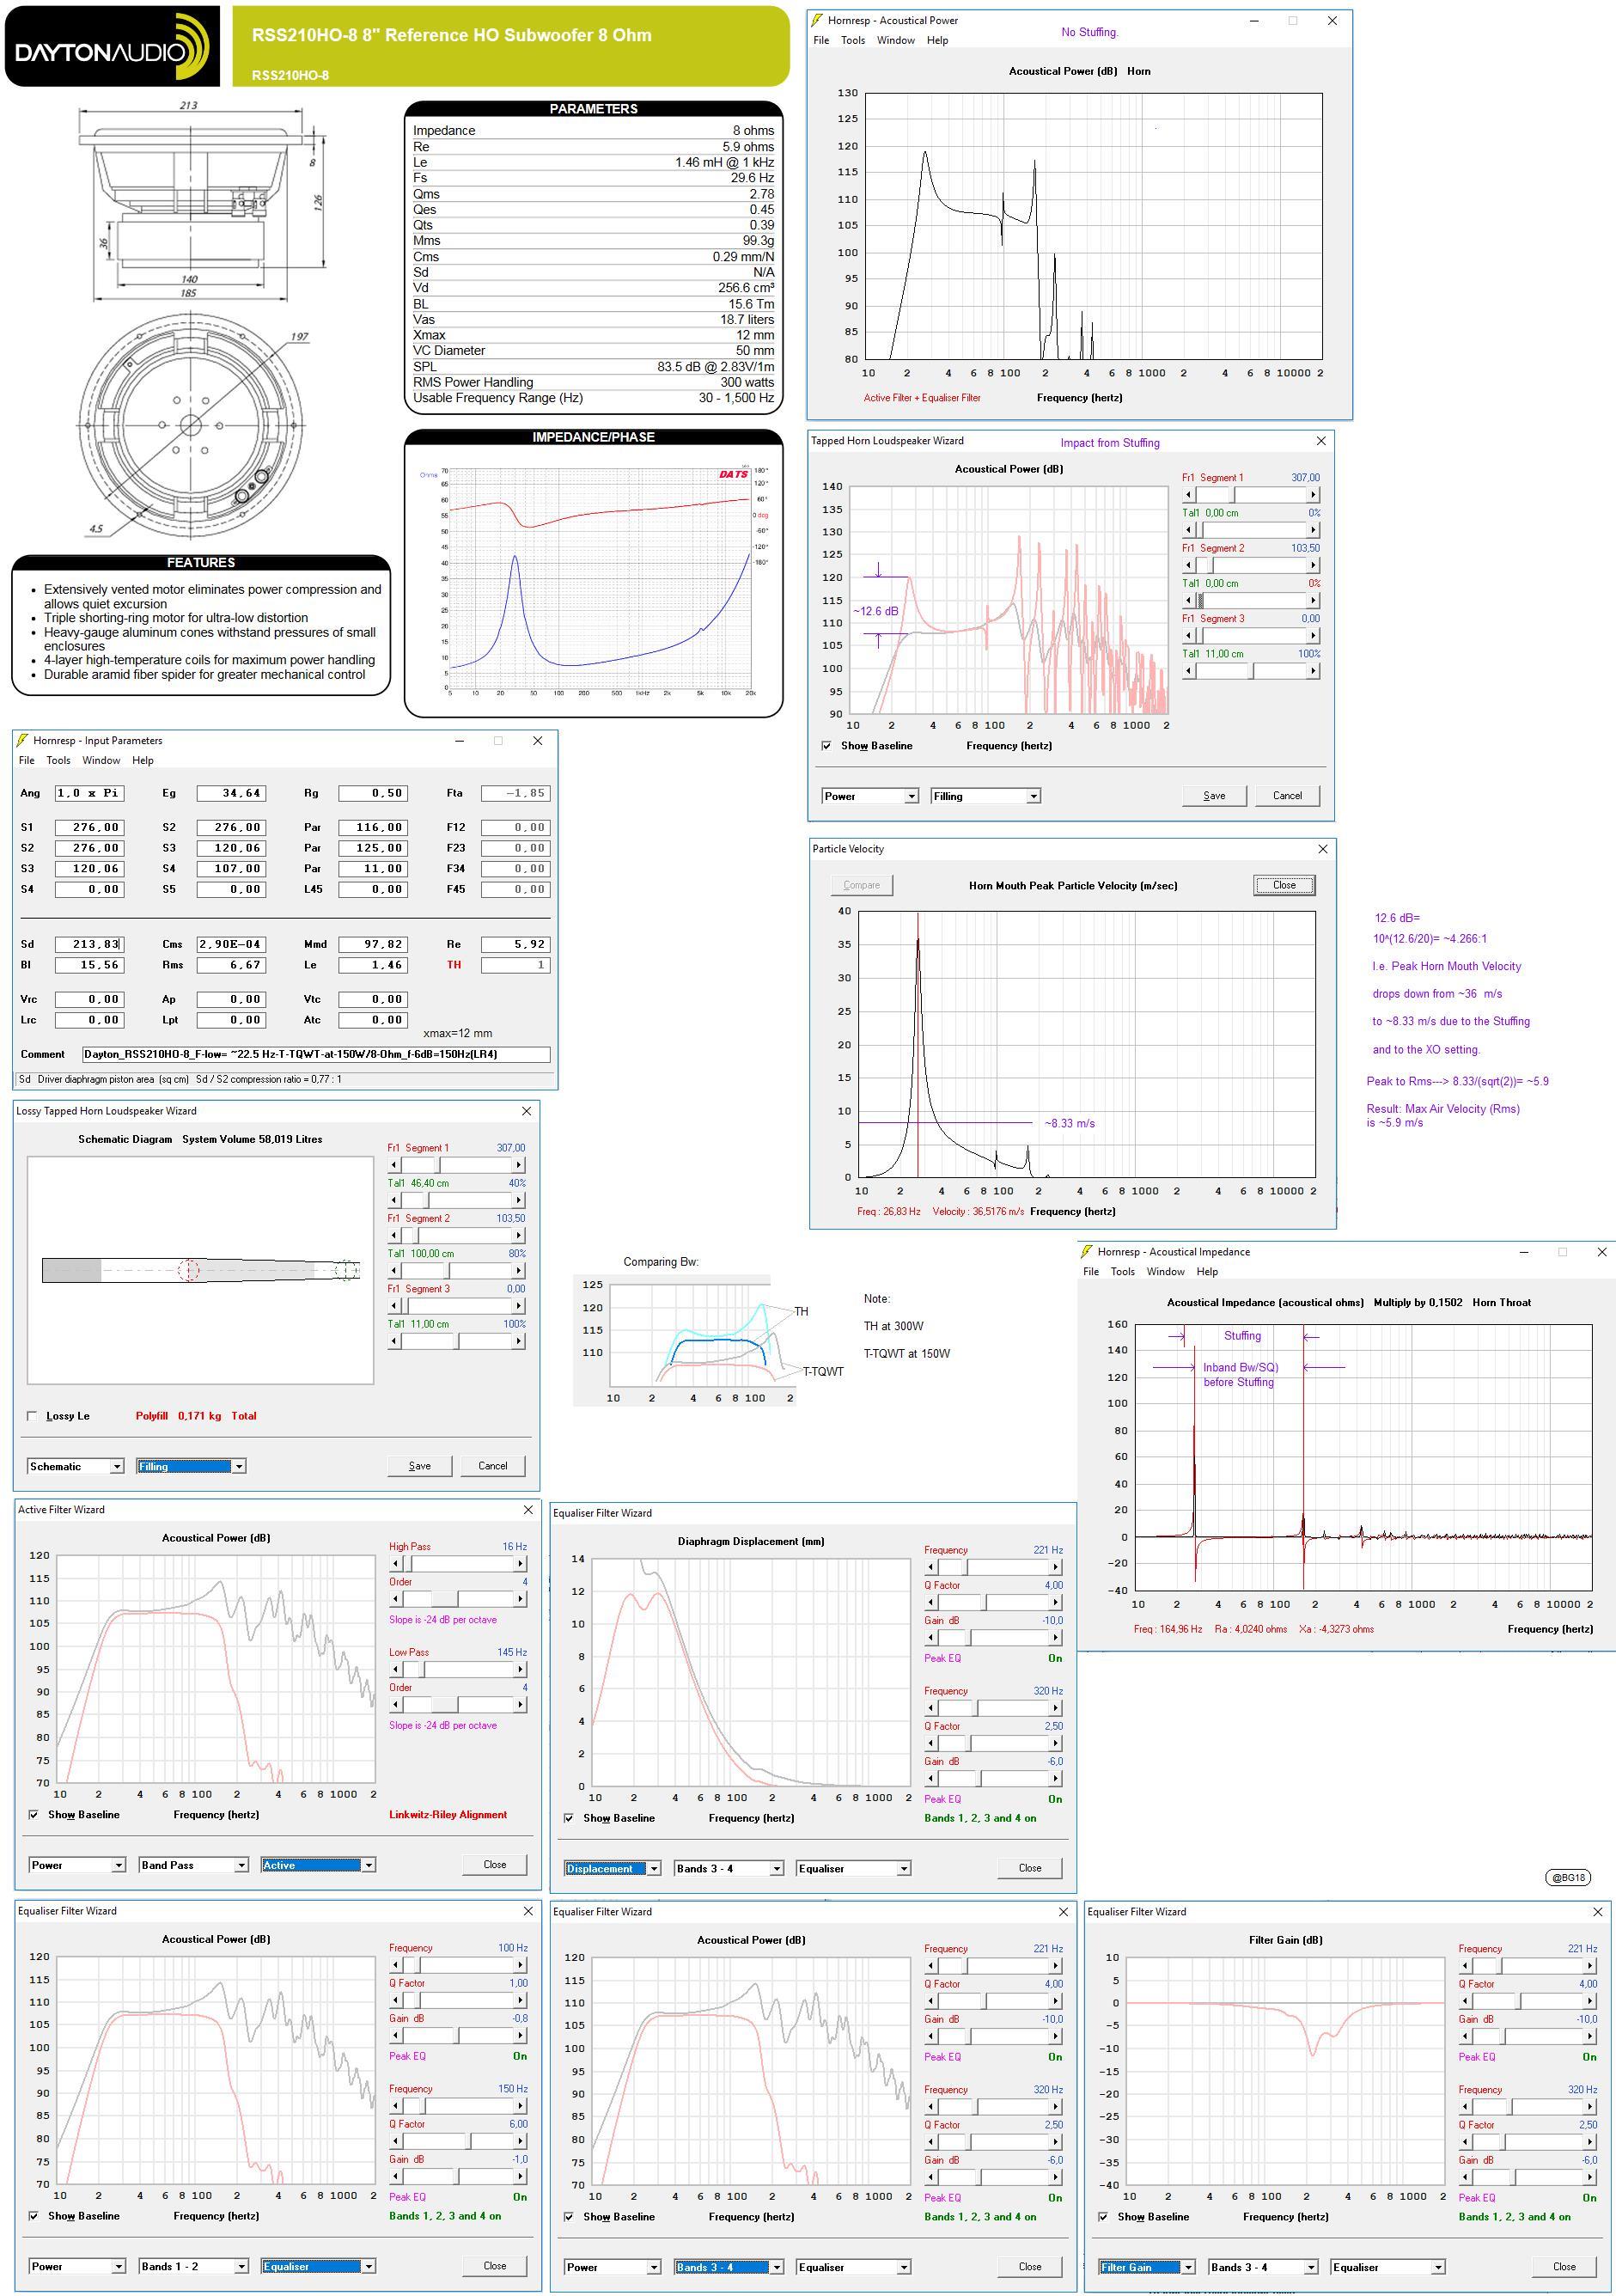Click right arrow of Tal1 11,00 cm slider in Tapped Horn Wizard
The height and width of the screenshot is (2296, 1616).
pos(1313,671)
